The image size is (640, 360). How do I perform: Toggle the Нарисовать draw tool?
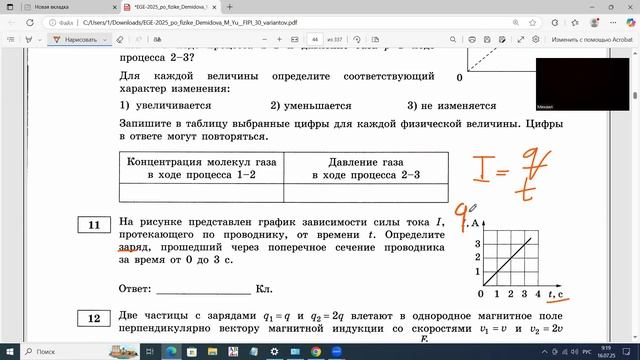click(x=75, y=40)
